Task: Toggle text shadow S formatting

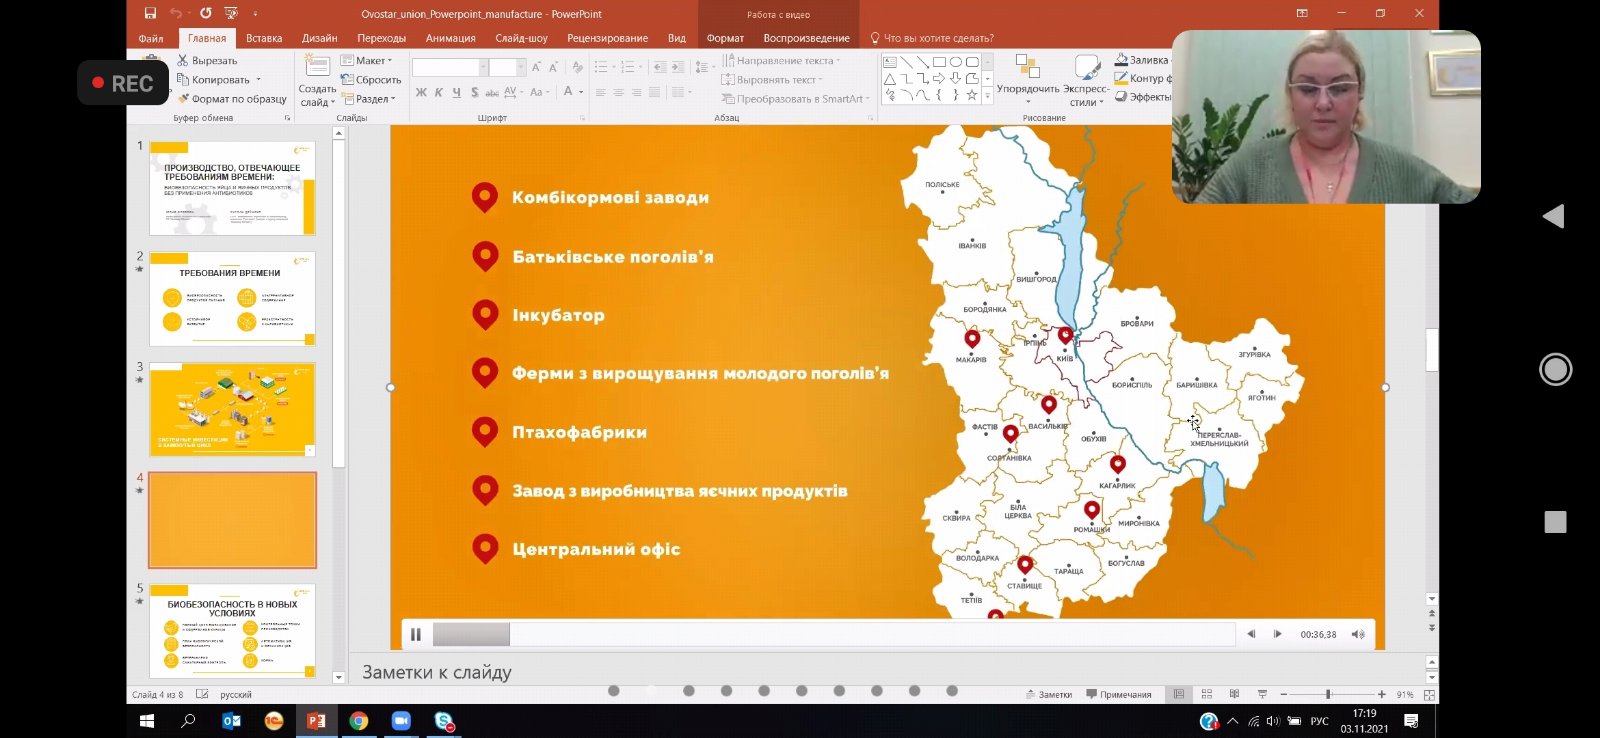Action: pyautogui.click(x=474, y=92)
